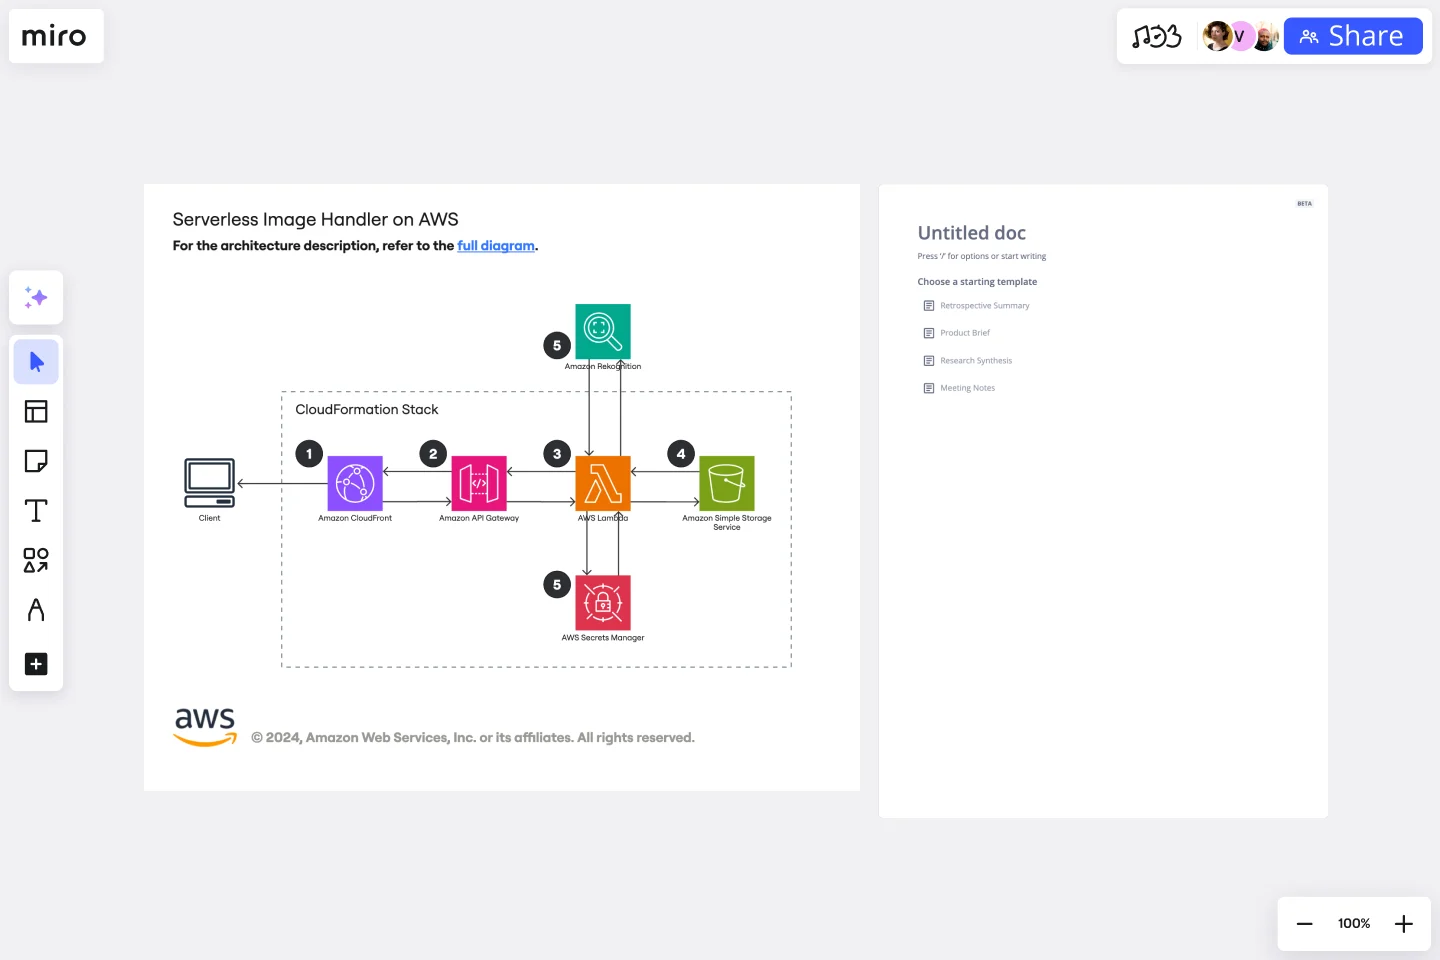Open the templates layout tool

tap(36, 411)
